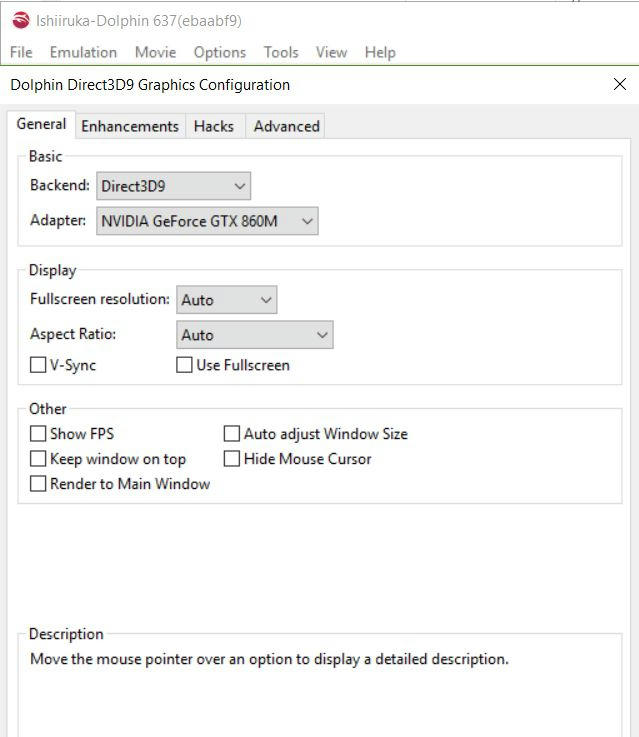Open Fullscreen resolution dropdown

point(226,300)
